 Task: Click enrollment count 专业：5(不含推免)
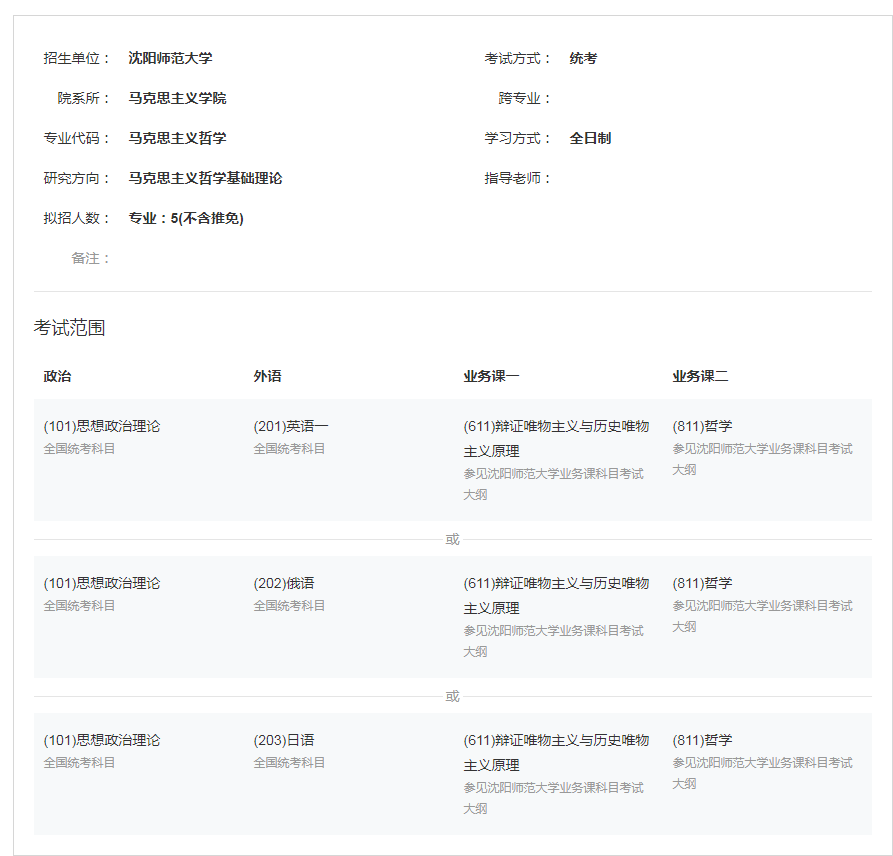[186, 218]
